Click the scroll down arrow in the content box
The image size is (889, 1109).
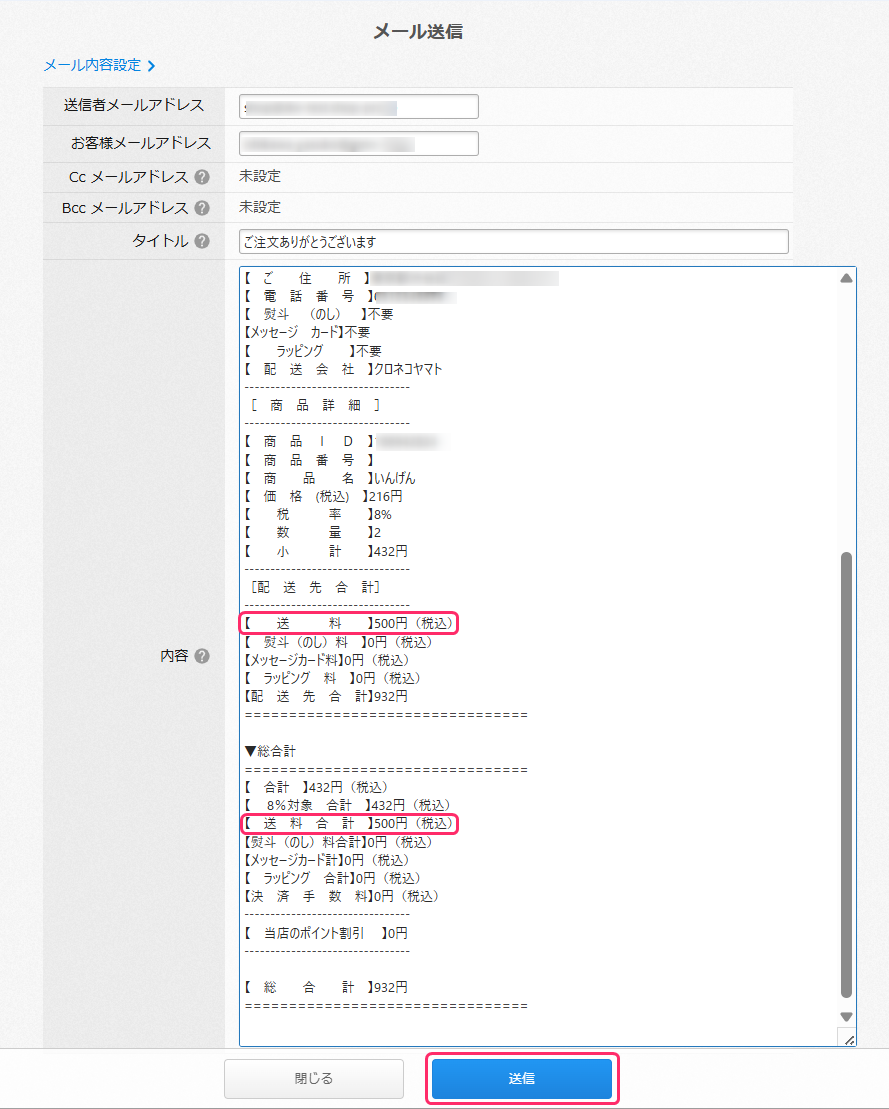pos(846,1017)
